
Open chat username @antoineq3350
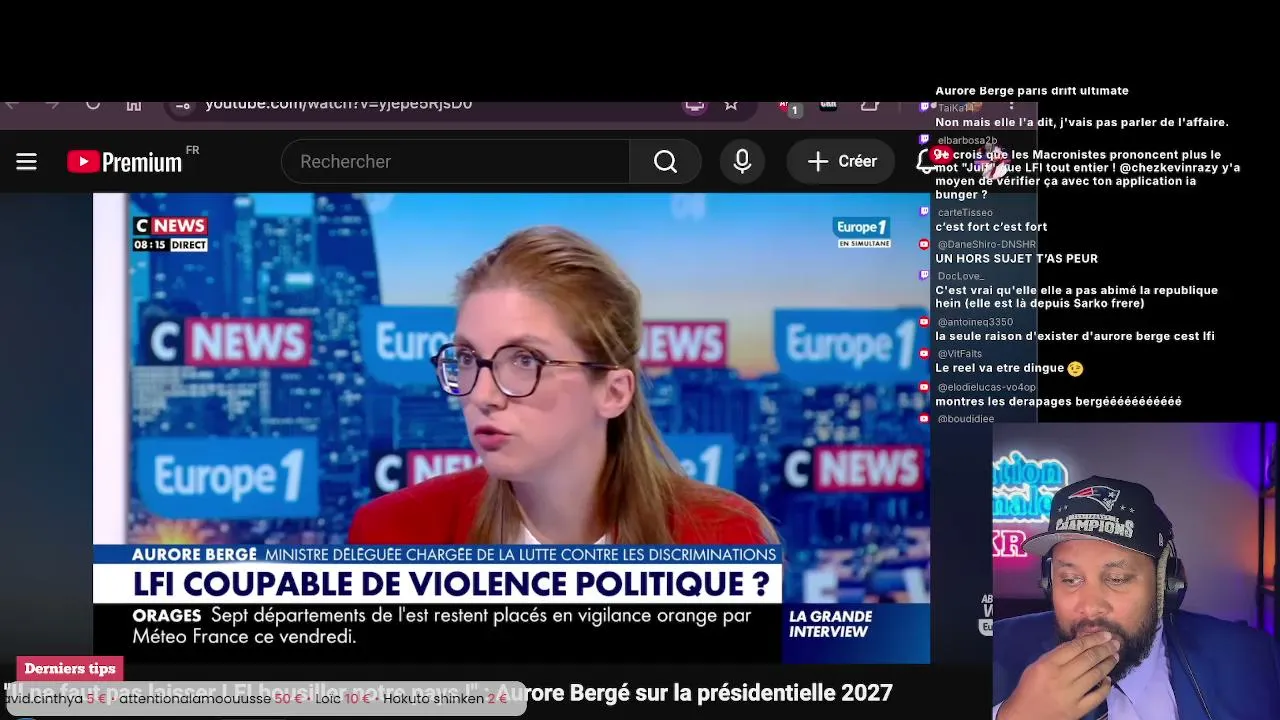click(975, 322)
